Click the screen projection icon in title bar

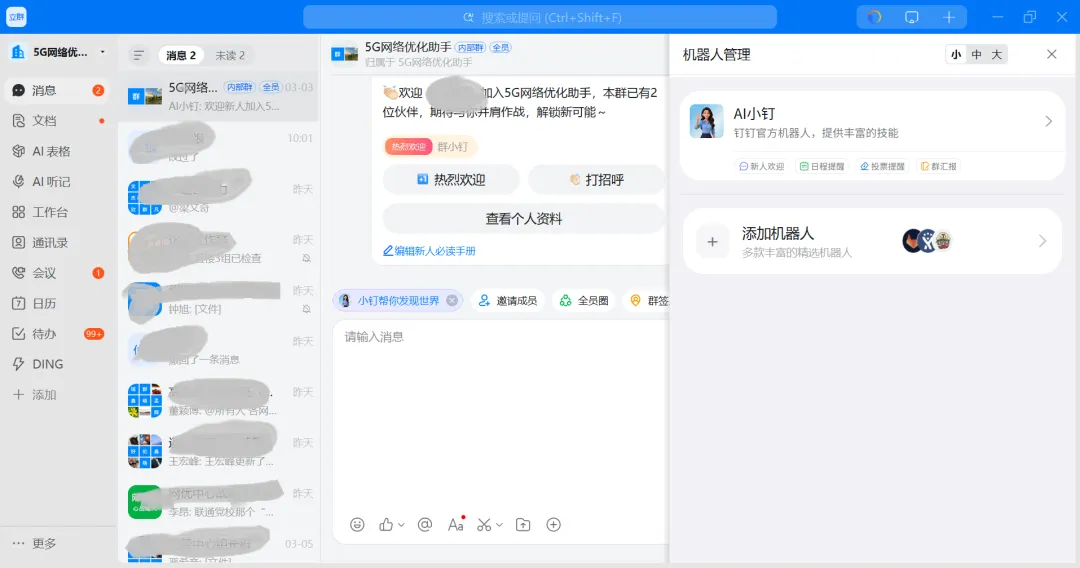click(911, 17)
